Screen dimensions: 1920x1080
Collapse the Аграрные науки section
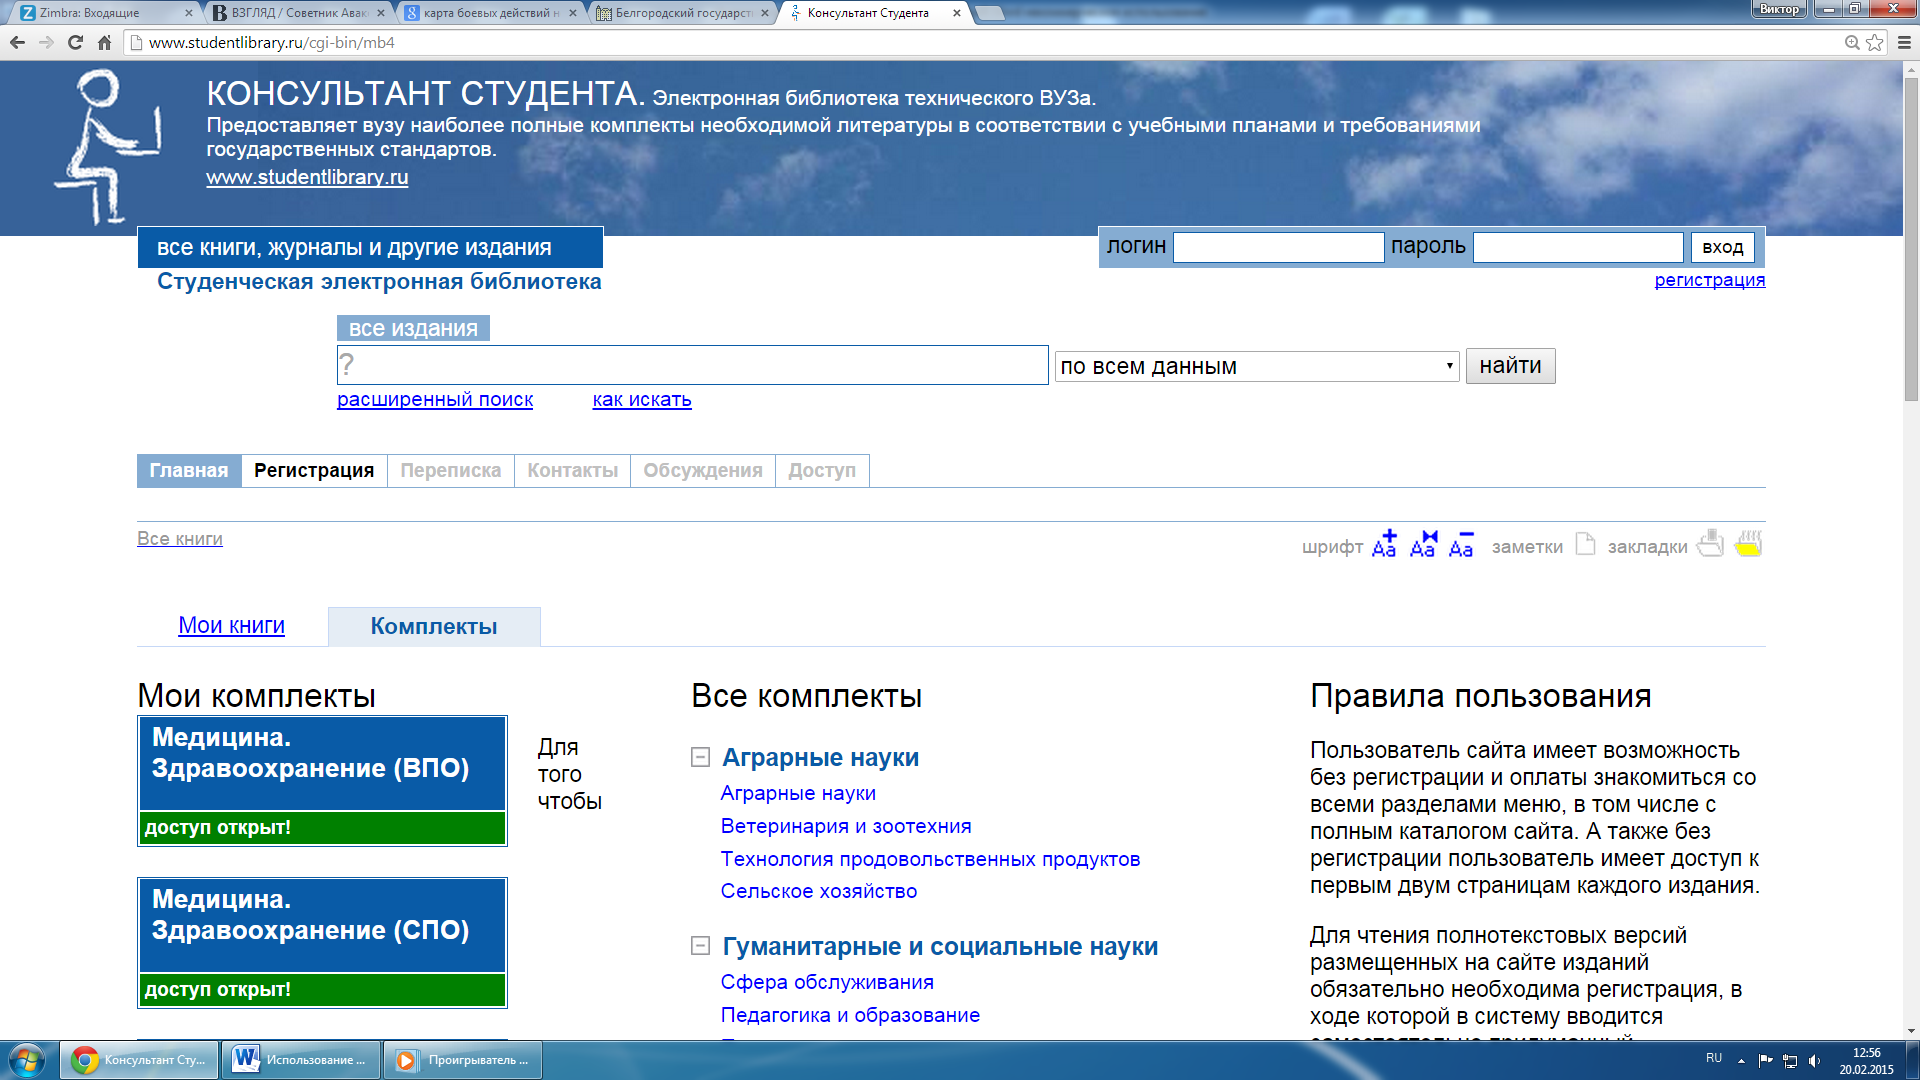coord(701,757)
